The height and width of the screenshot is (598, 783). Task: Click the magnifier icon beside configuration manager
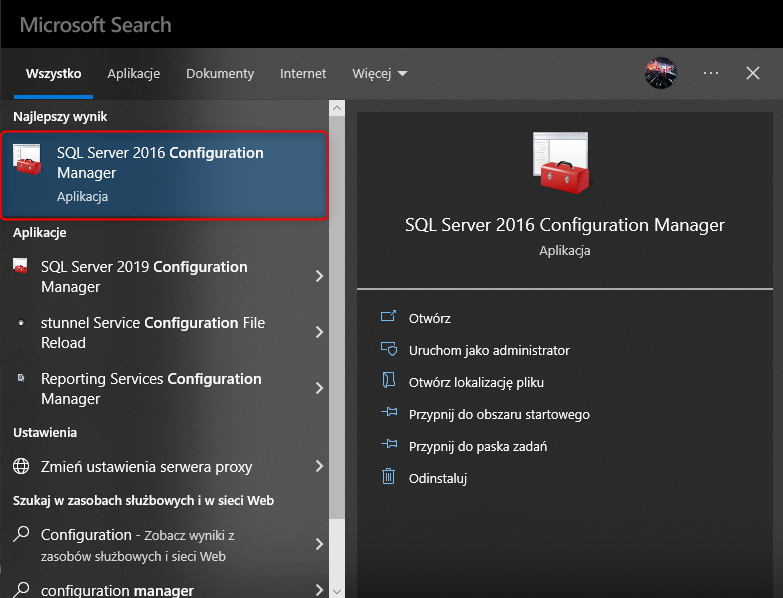pyautogui.click(x=21, y=590)
